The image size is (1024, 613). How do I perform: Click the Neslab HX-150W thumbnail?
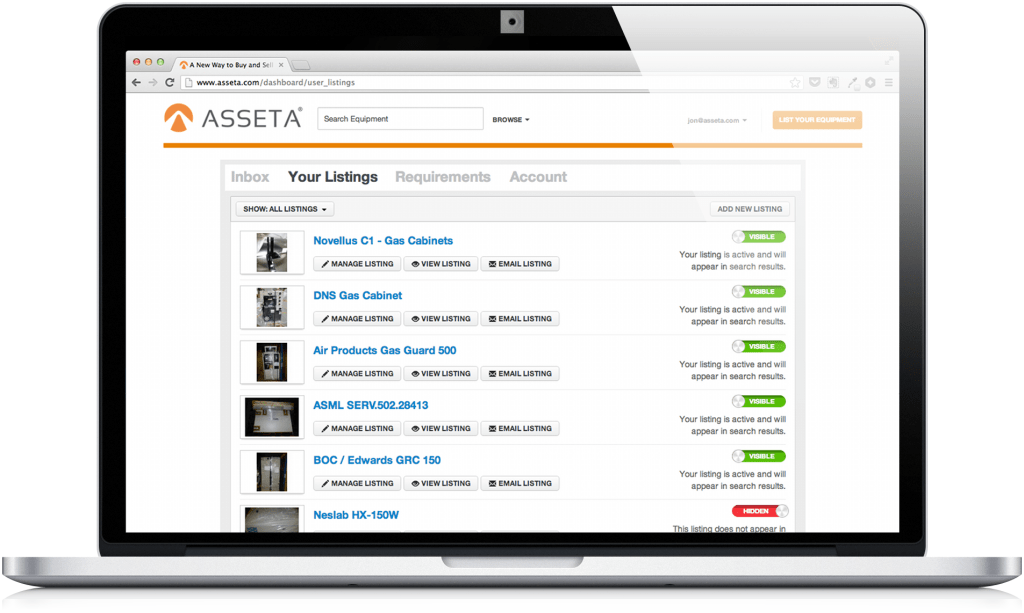(272, 519)
